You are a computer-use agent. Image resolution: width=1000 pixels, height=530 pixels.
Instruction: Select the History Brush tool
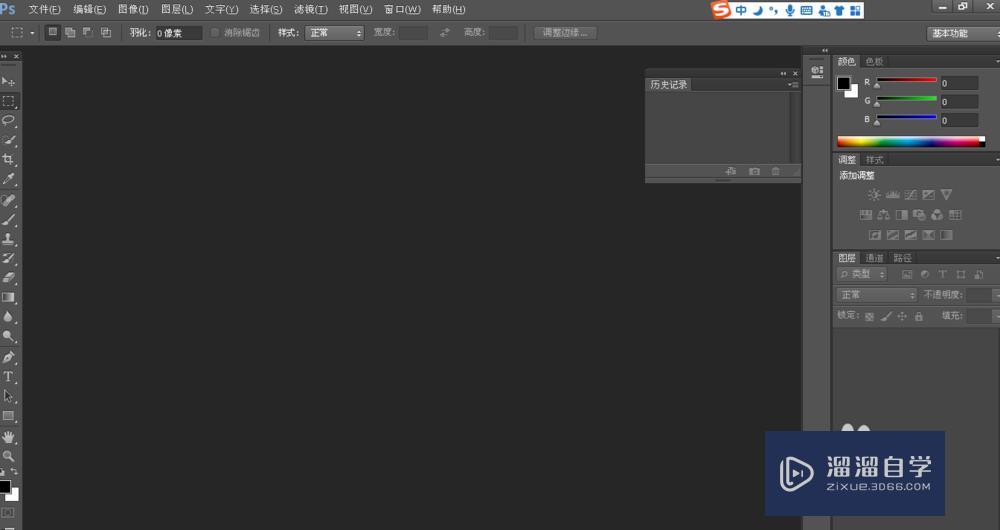click(x=8, y=258)
